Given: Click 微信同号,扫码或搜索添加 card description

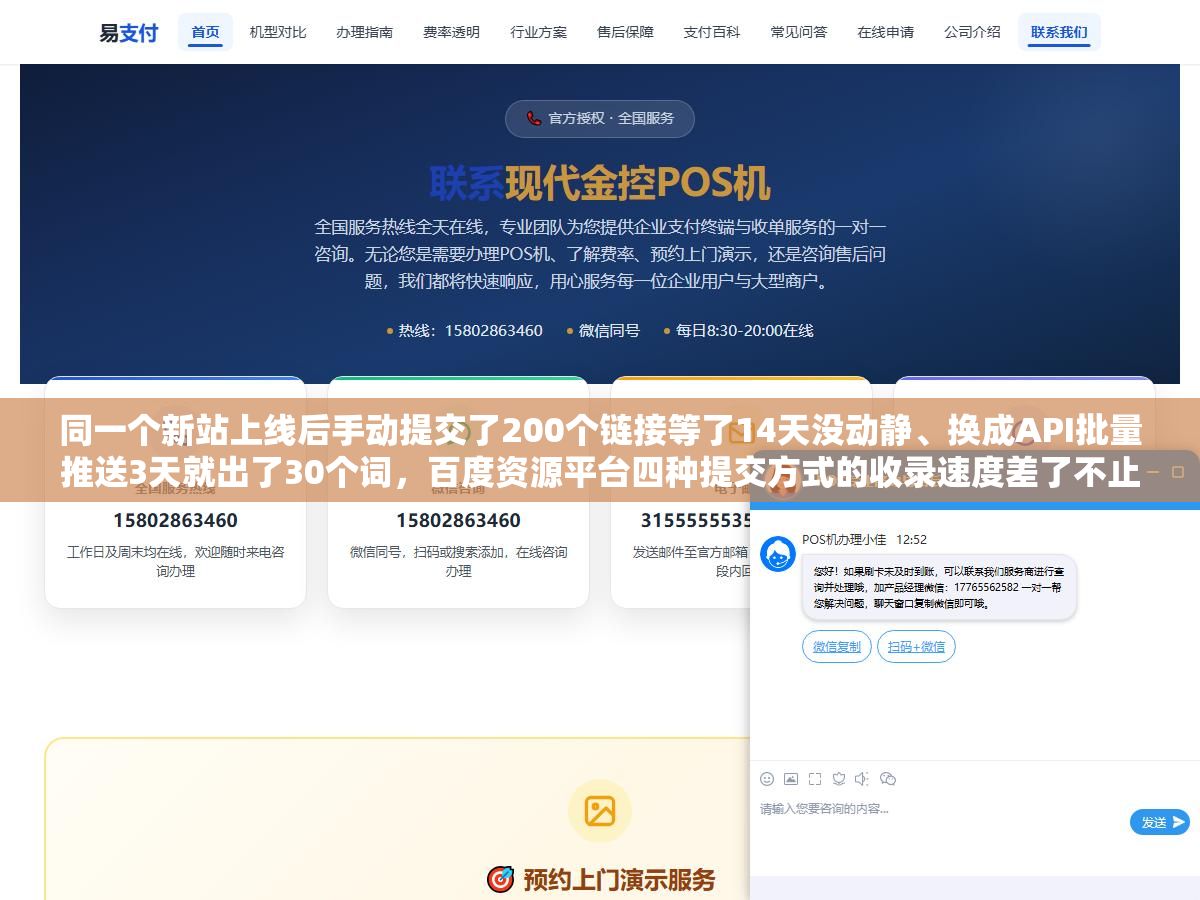Looking at the screenshot, I should coord(458,561).
